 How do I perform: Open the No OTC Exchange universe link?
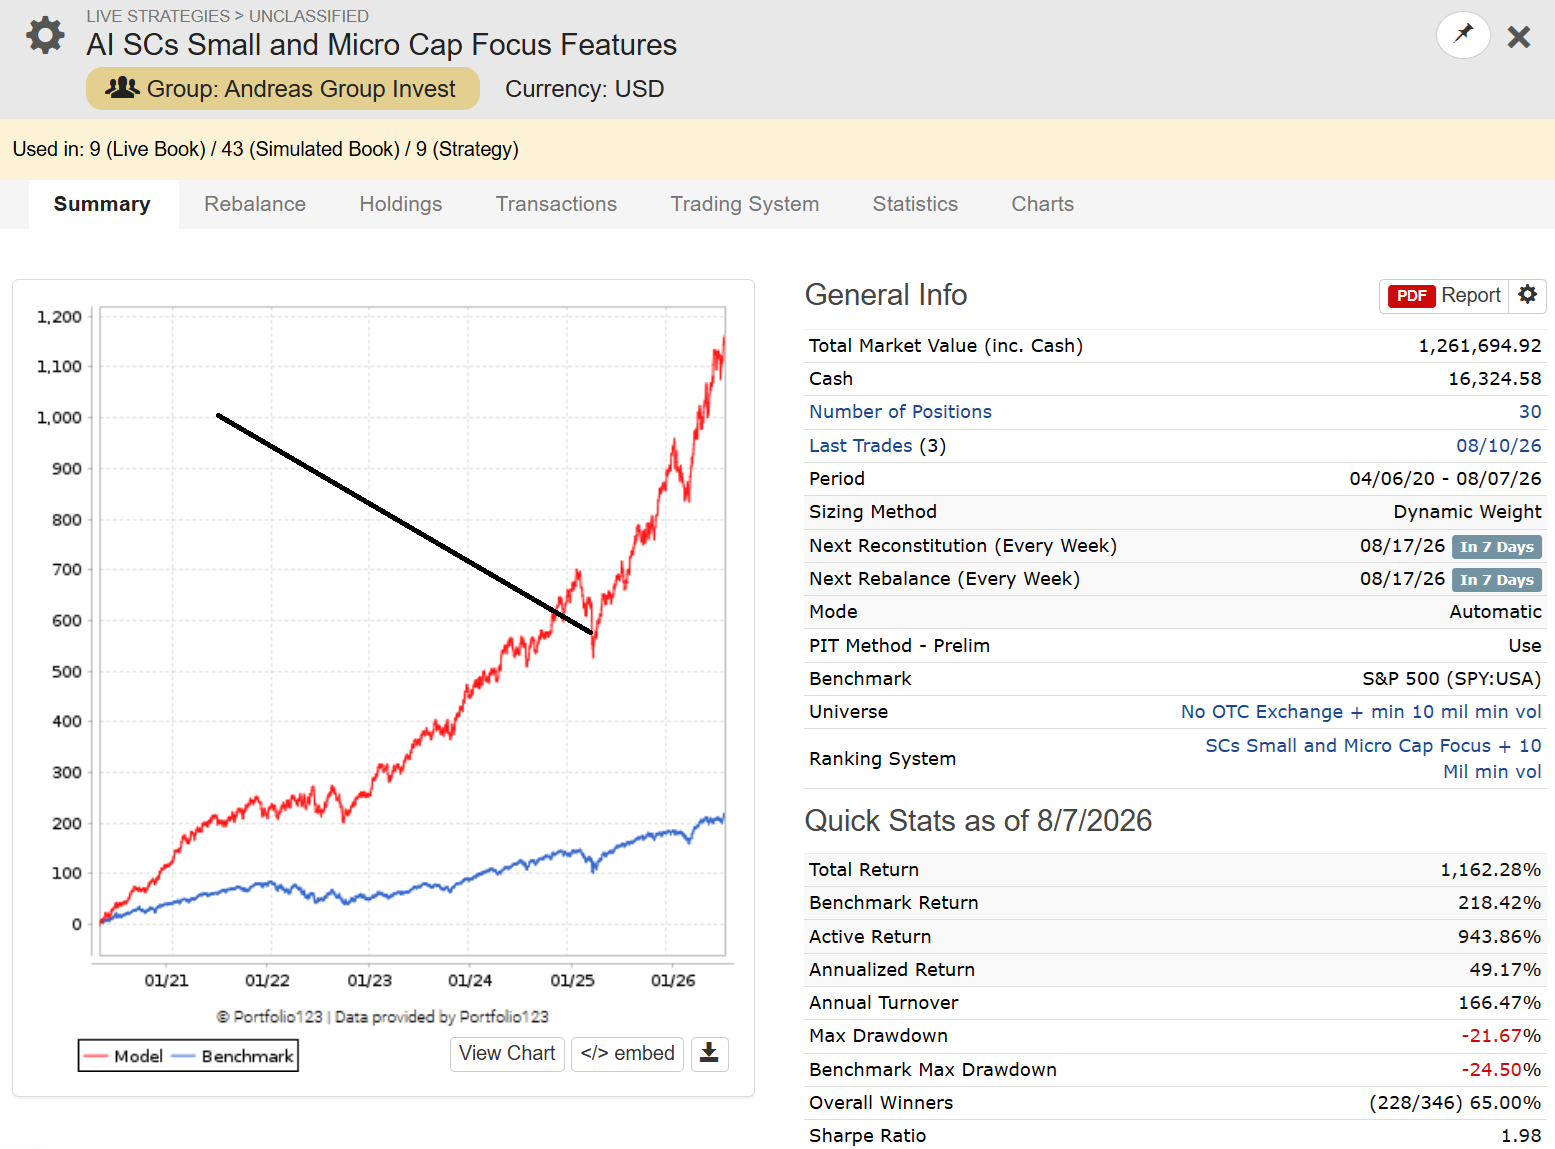click(x=1361, y=712)
